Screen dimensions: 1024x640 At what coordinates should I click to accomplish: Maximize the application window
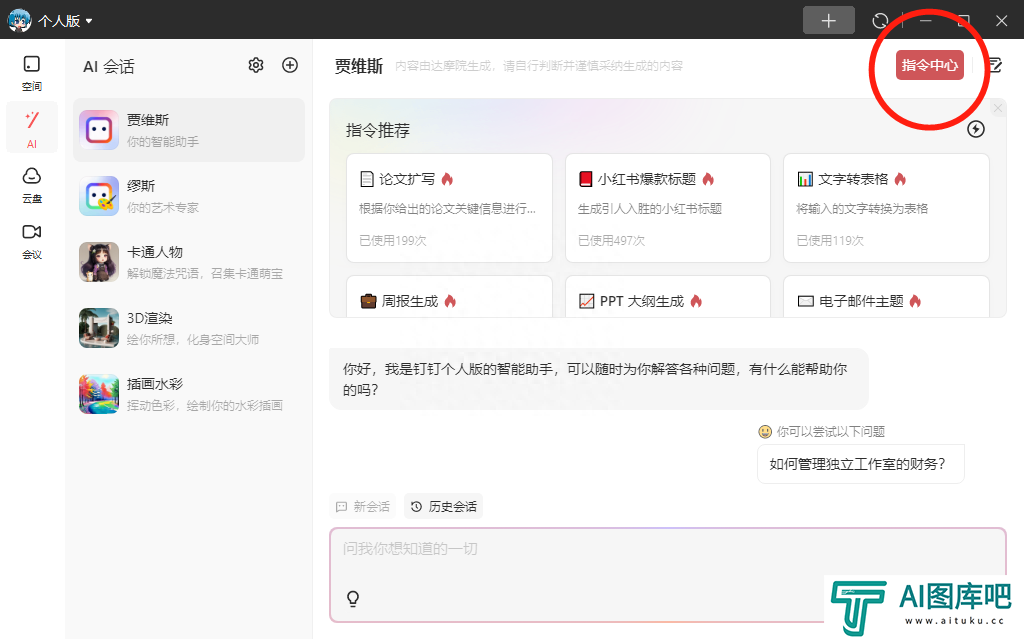[963, 21]
